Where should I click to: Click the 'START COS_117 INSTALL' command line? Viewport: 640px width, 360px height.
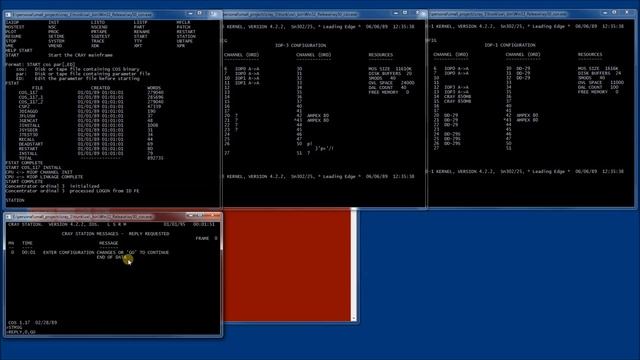tap(33, 168)
